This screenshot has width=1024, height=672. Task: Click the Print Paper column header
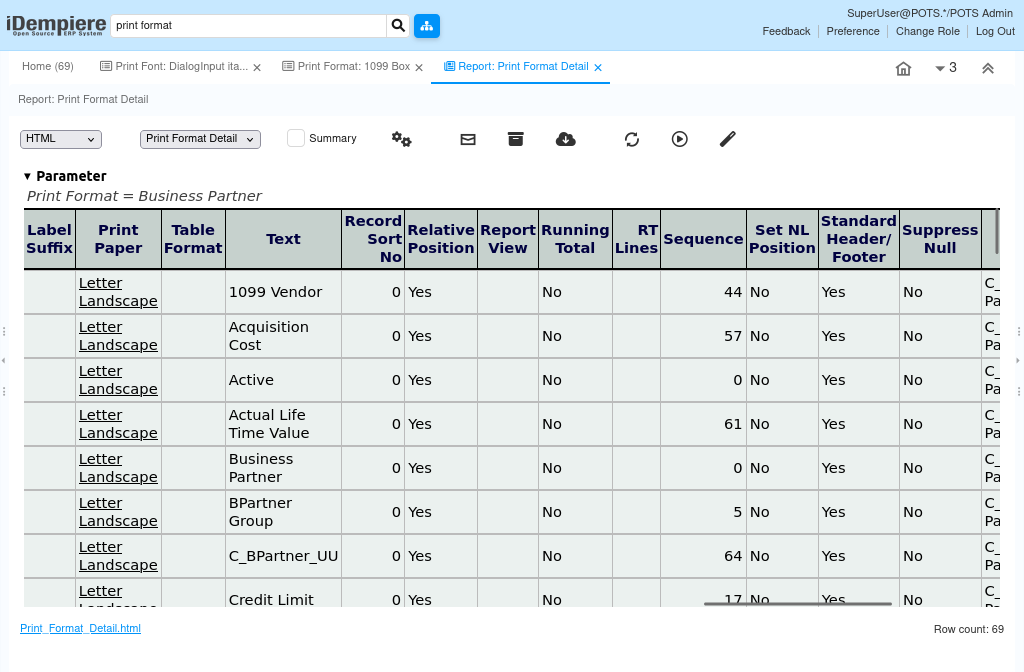click(118, 239)
